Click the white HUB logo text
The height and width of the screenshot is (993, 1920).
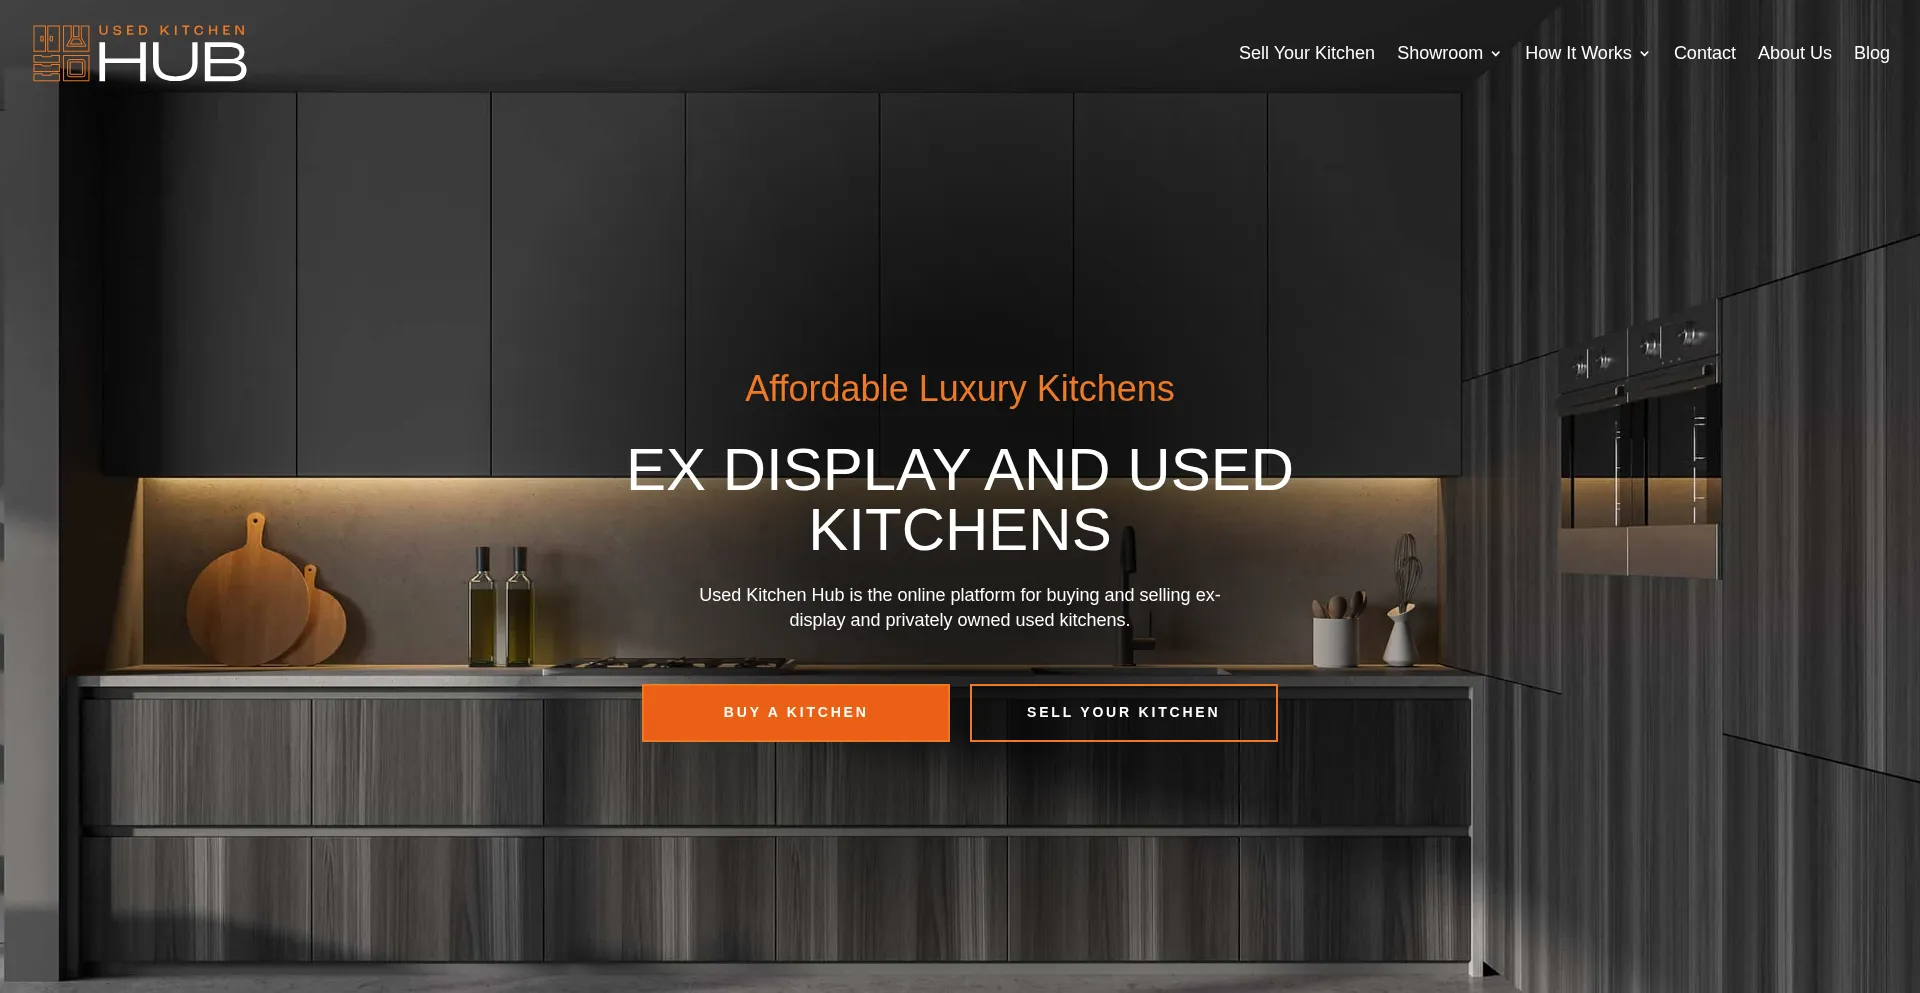point(172,62)
